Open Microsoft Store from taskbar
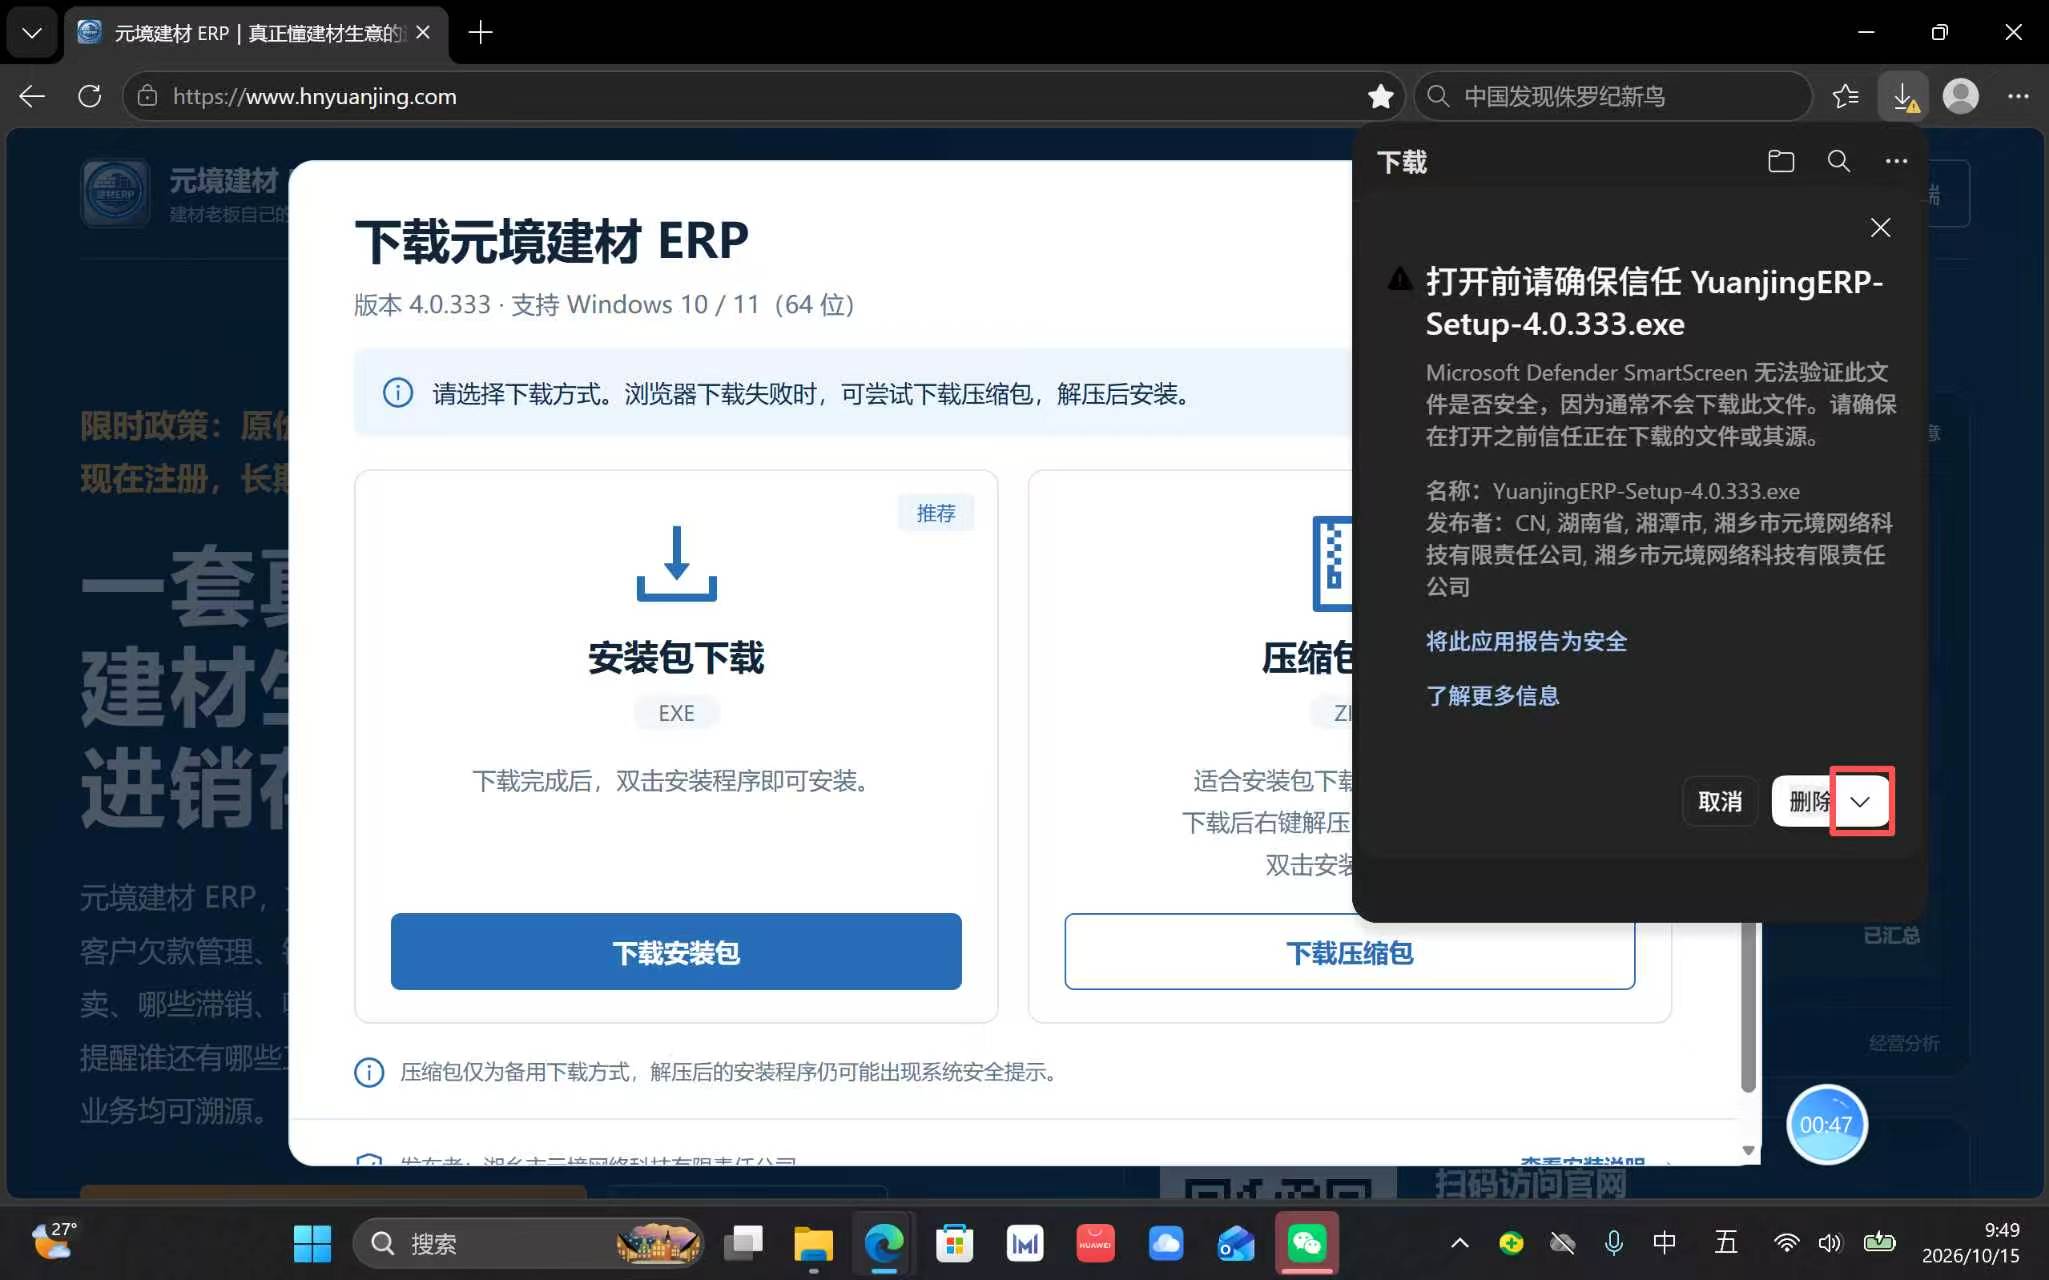This screenshot has width=2049, height=1280. 954,1243
